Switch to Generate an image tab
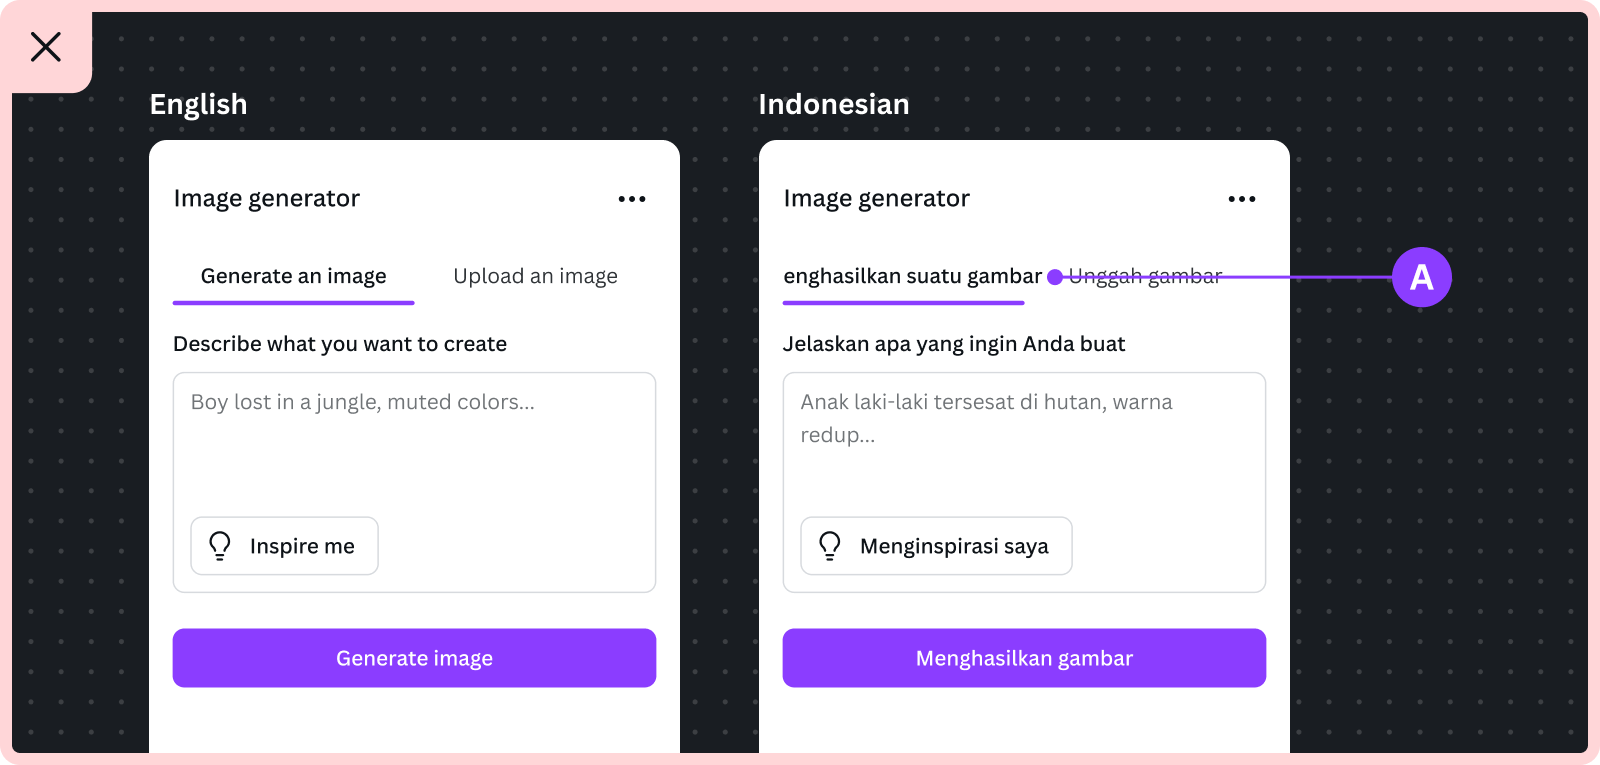1600x765 pixels. pos(294,277)
